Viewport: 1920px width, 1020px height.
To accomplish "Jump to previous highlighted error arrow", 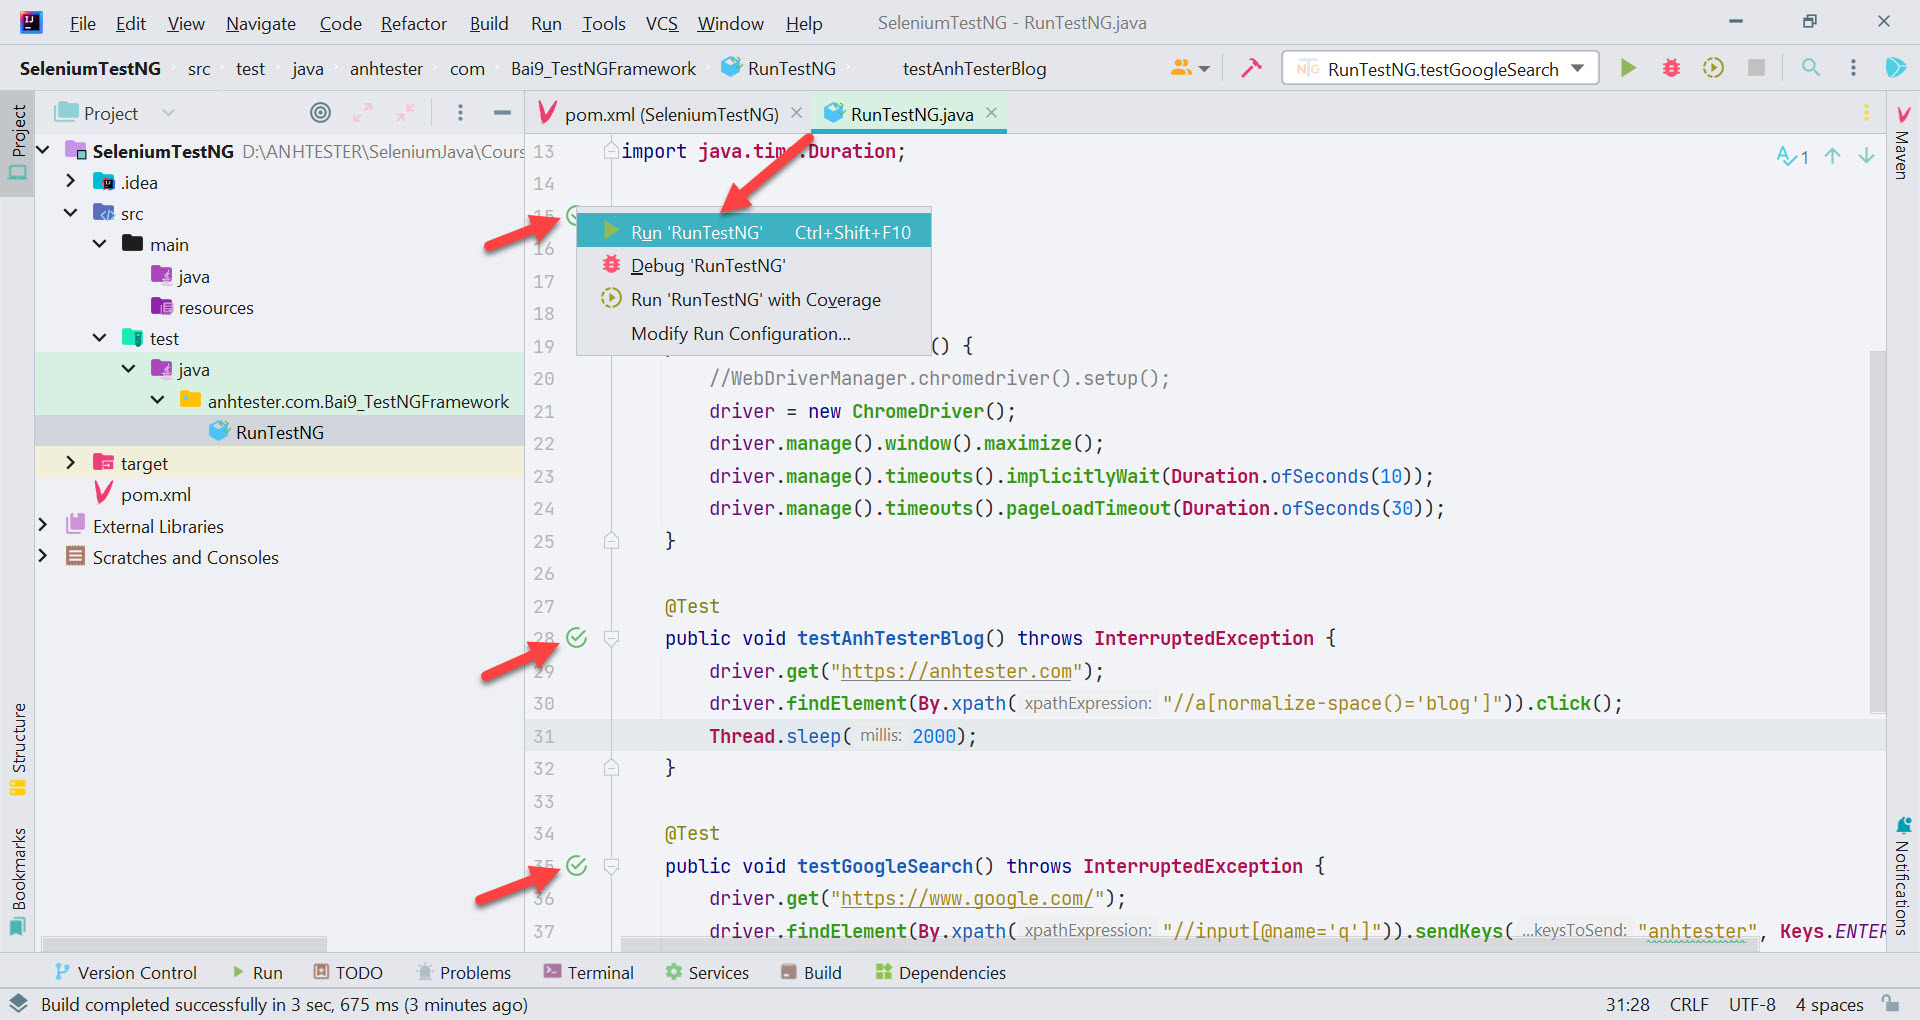I will point(1832,156).
